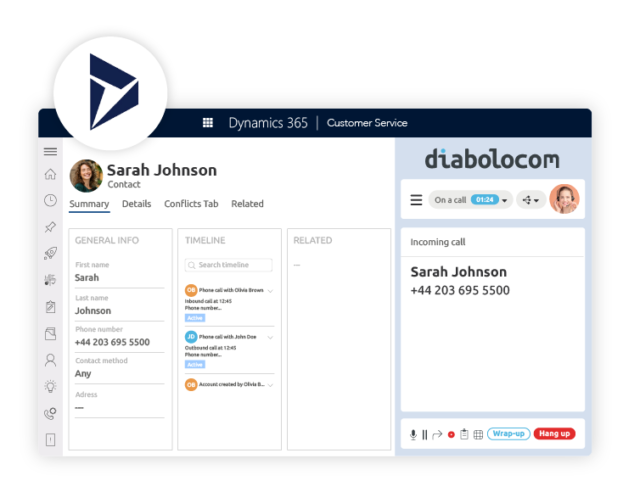Click OB avatar beside Account created entry
Viewport: 640px width, 481px height.
coord(191,385)
